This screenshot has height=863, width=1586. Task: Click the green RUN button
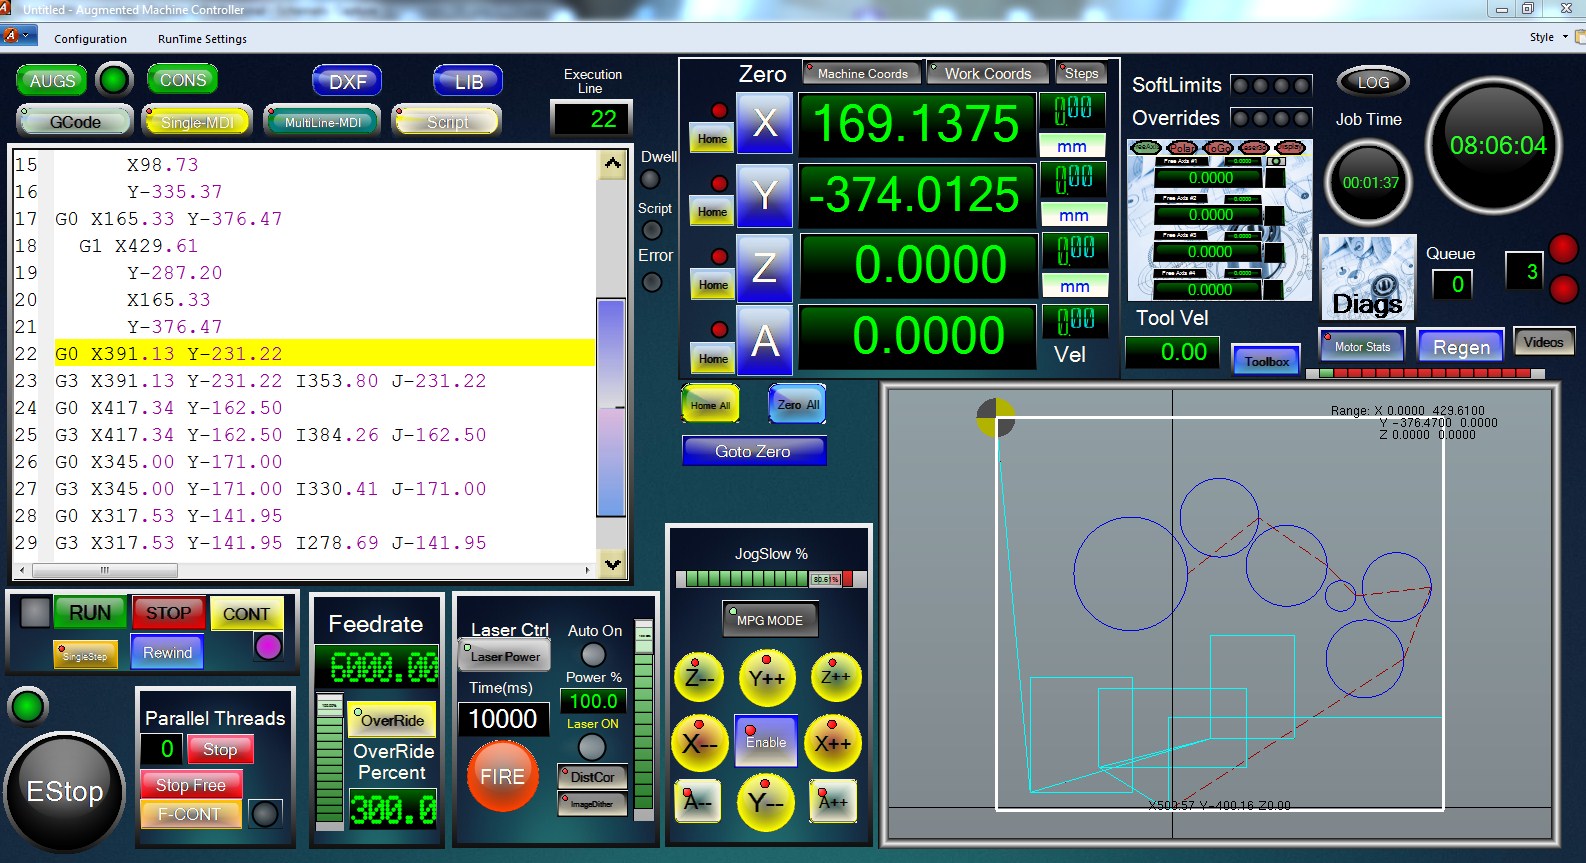[x=89, y=613]
